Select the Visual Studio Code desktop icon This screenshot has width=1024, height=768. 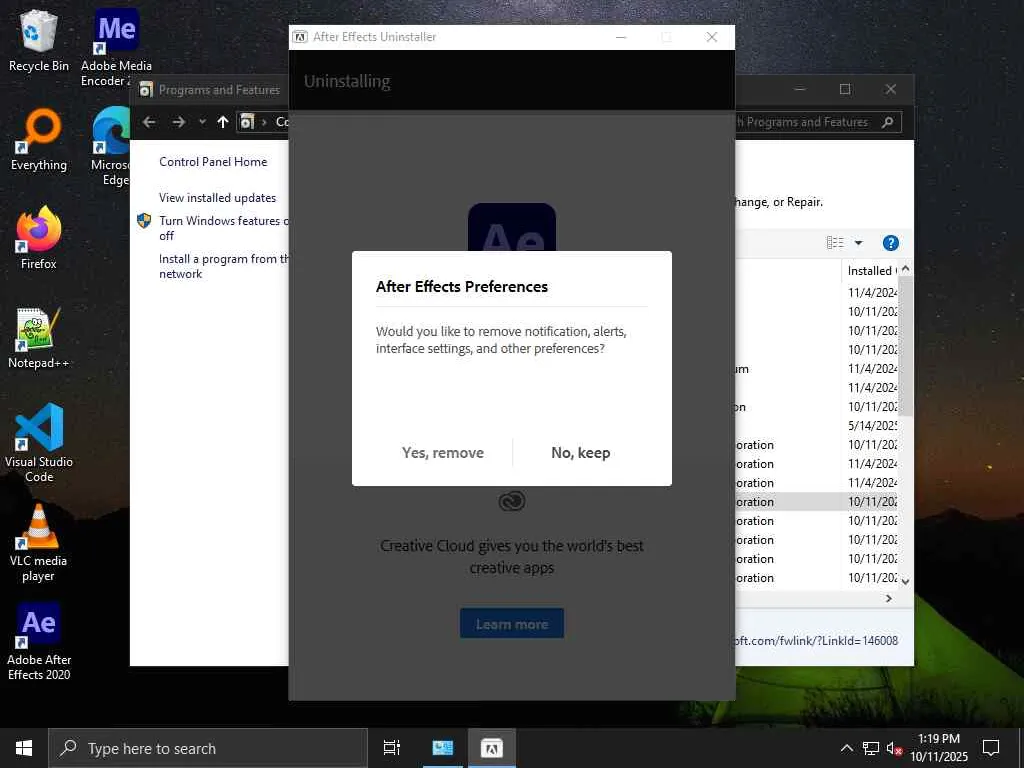[x=39, y=443]
